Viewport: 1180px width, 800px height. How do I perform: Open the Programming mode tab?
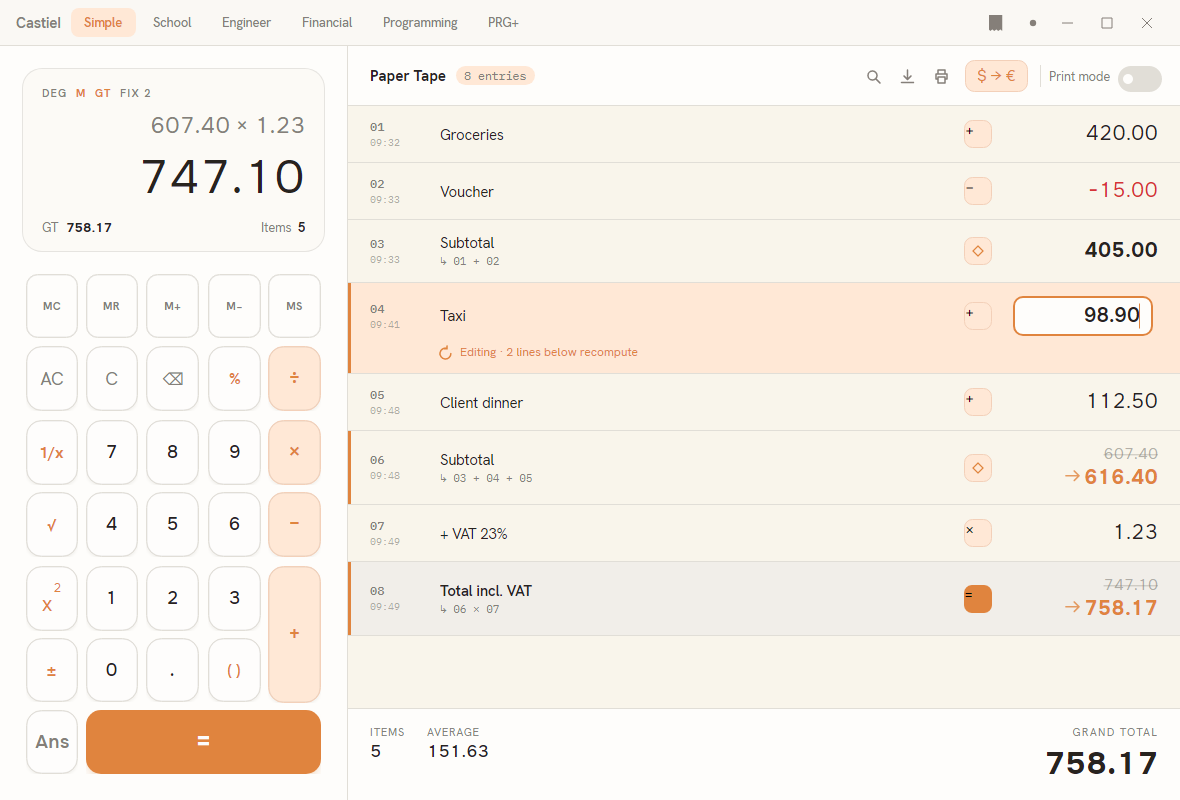tap(420, 23)
